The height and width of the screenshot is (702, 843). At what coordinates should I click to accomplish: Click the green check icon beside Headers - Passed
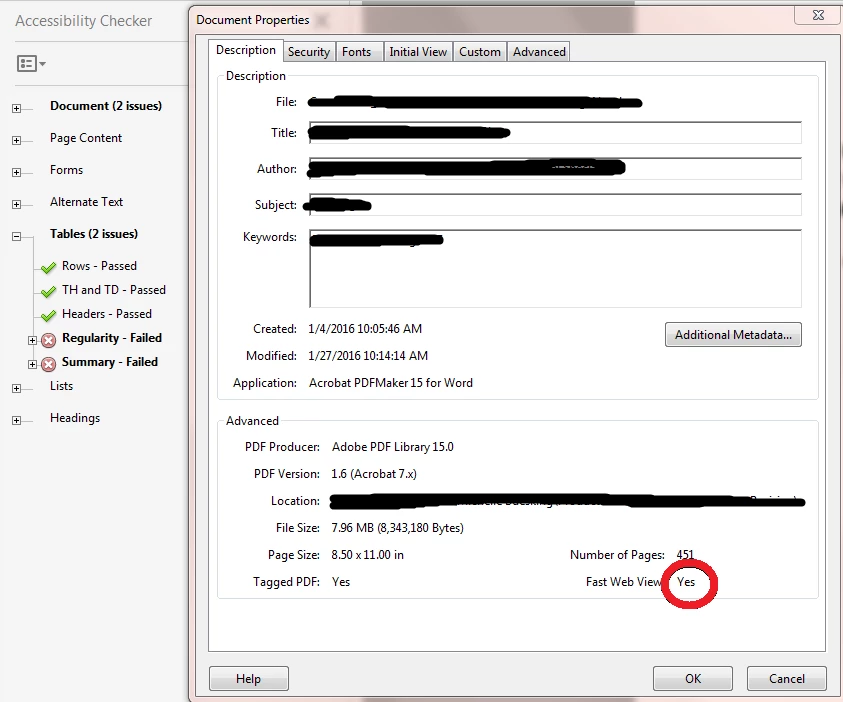(48, 315)
